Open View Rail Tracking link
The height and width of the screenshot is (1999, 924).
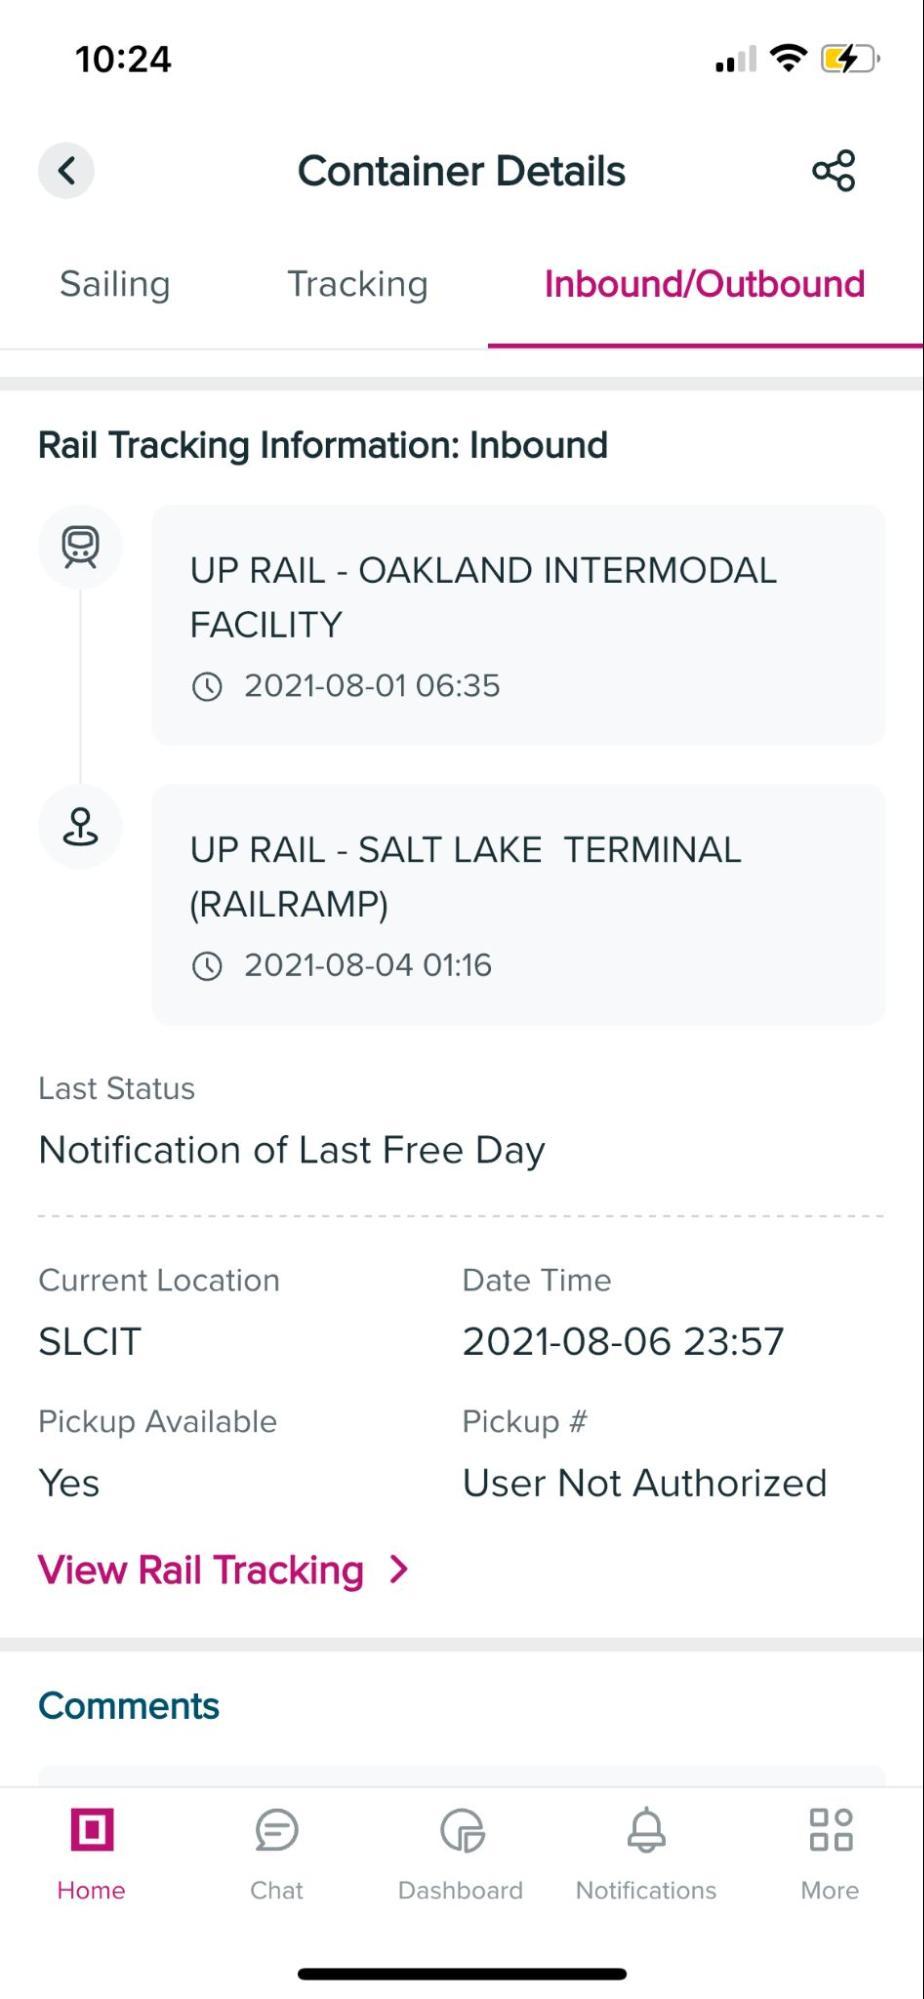[x=201, y=1570]
